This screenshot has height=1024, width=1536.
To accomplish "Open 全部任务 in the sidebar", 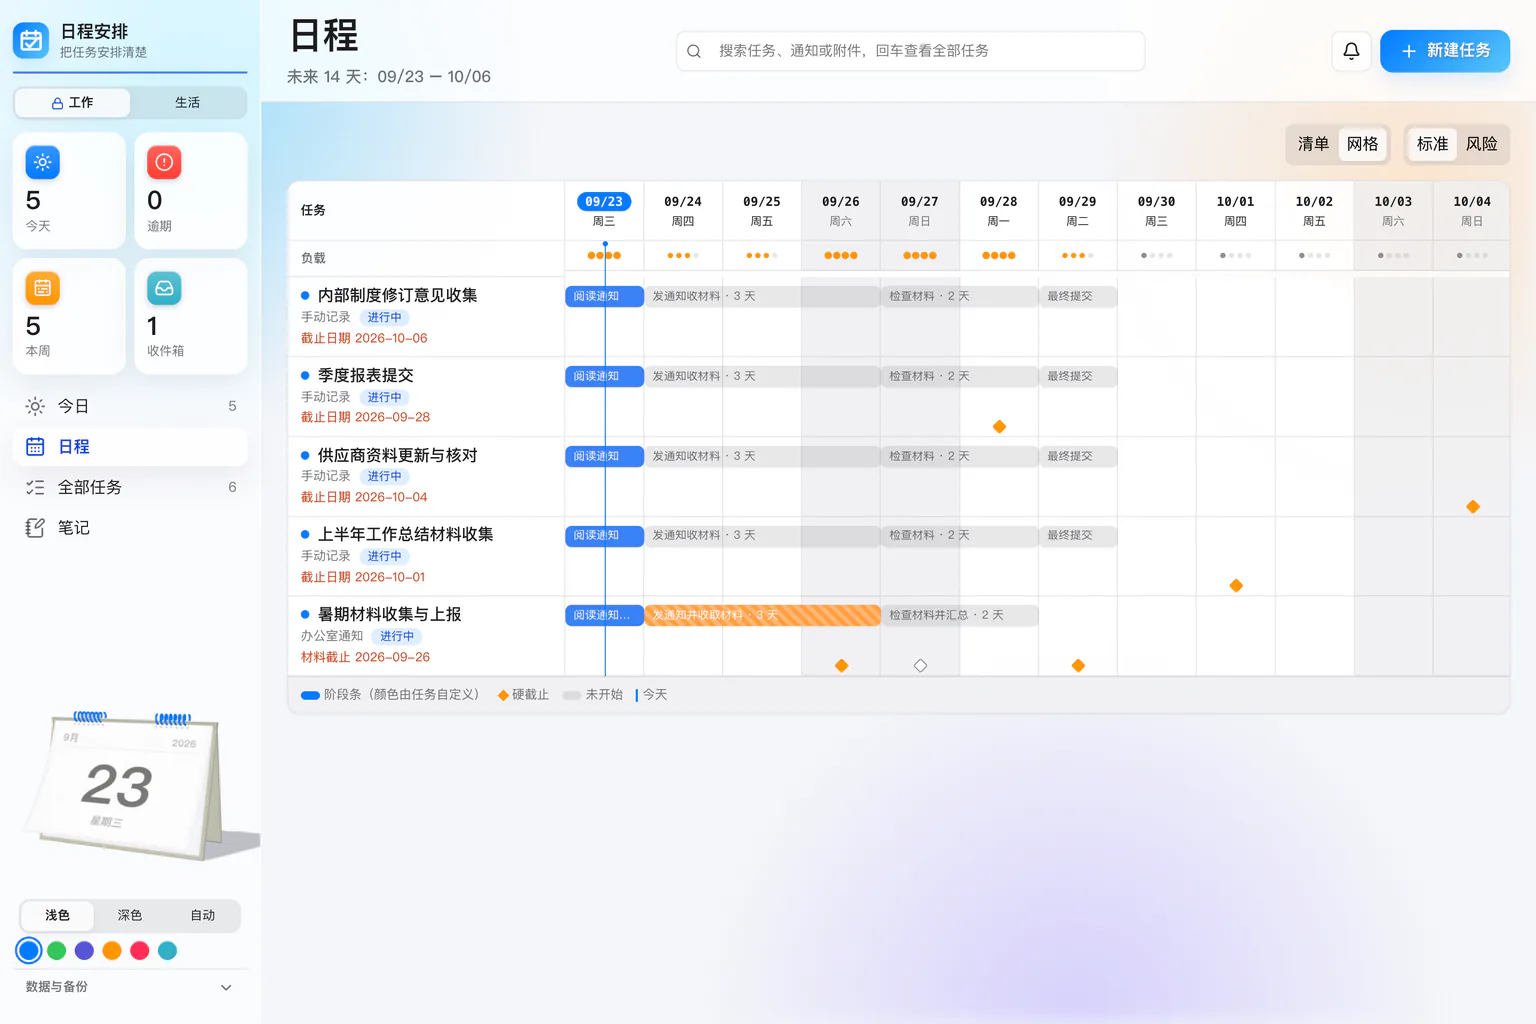I will point(130,487).
